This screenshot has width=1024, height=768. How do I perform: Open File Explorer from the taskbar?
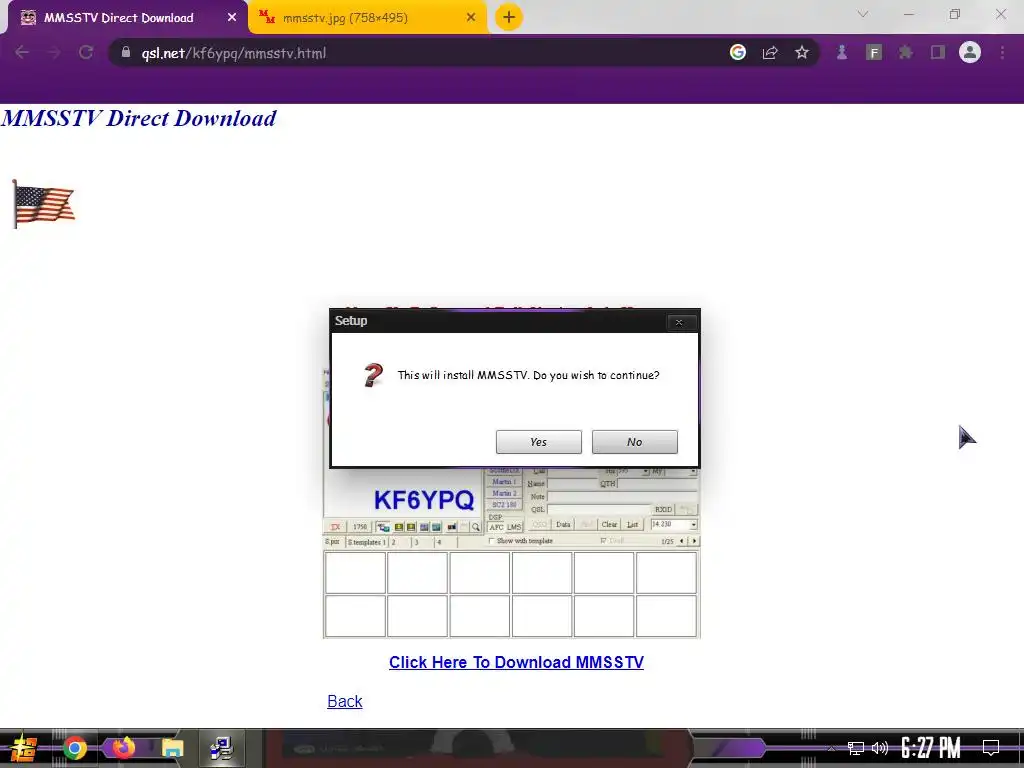click(x=172, y=748)
